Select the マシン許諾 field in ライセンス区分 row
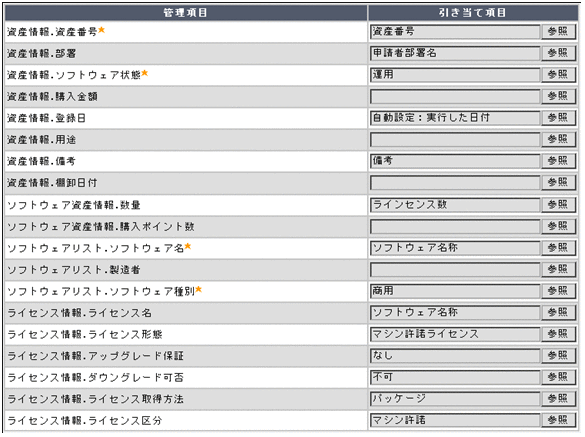The width and height of the screenshot is (585, 437). [455, 421]
